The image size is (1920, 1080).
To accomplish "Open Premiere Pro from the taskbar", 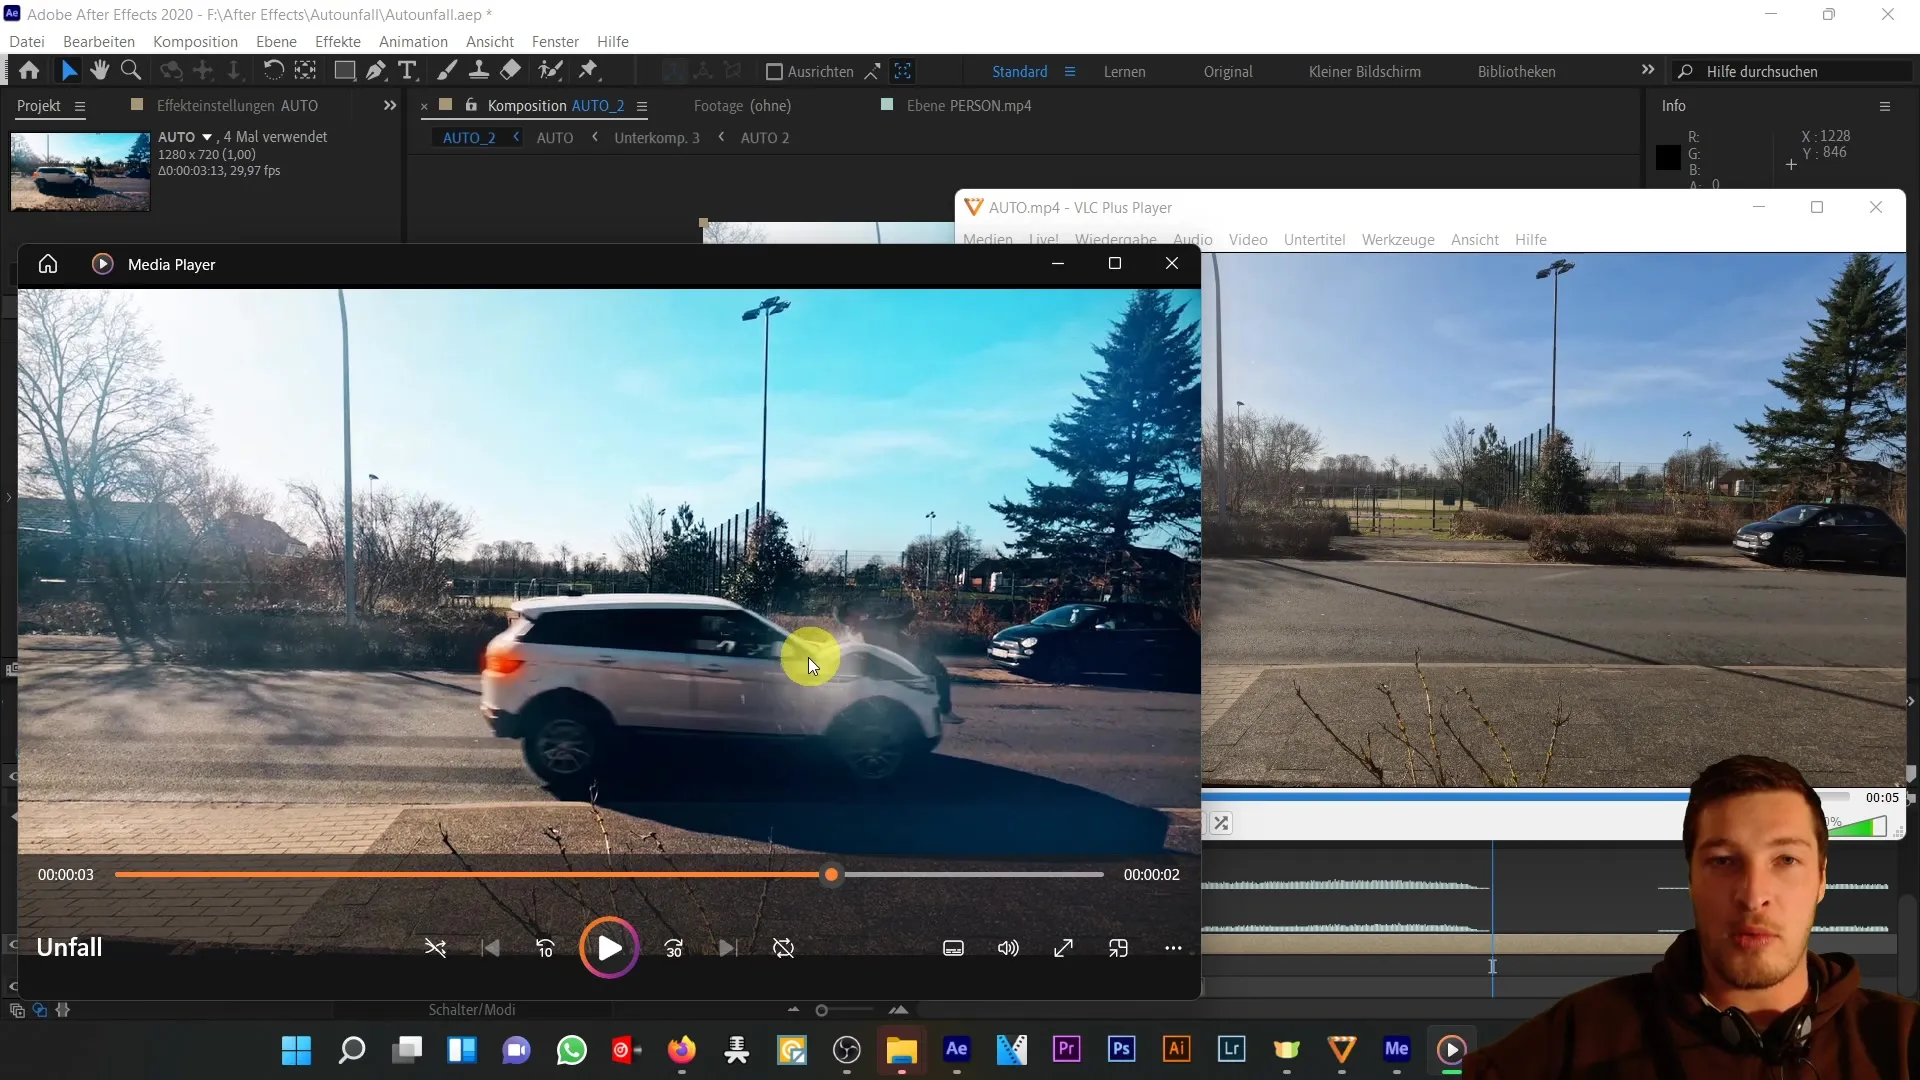I will (x=1067, y=1049).
